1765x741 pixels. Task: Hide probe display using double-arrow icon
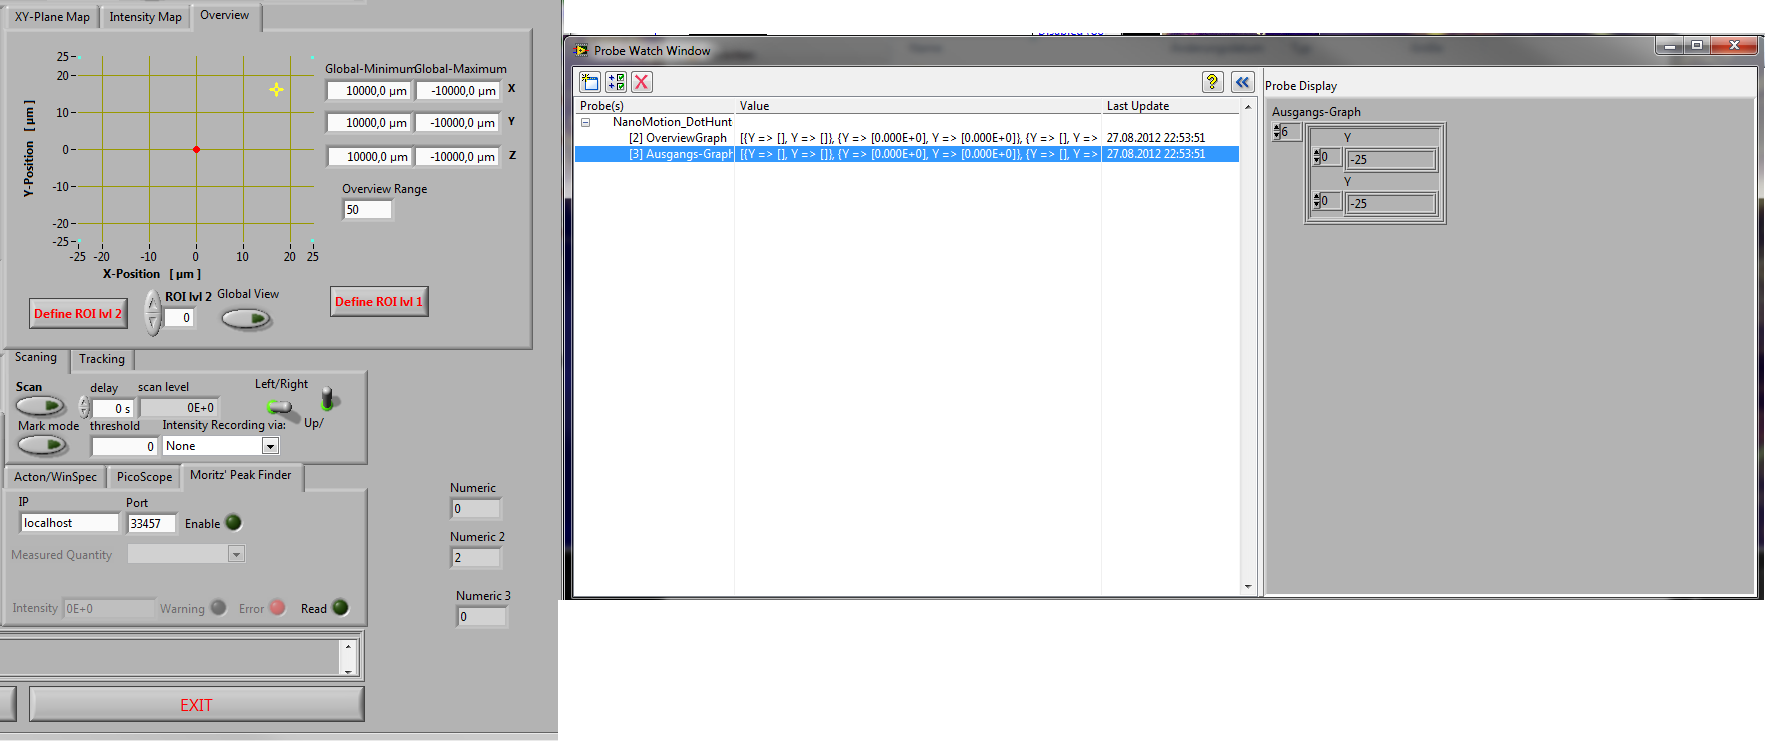point(1242,82)
